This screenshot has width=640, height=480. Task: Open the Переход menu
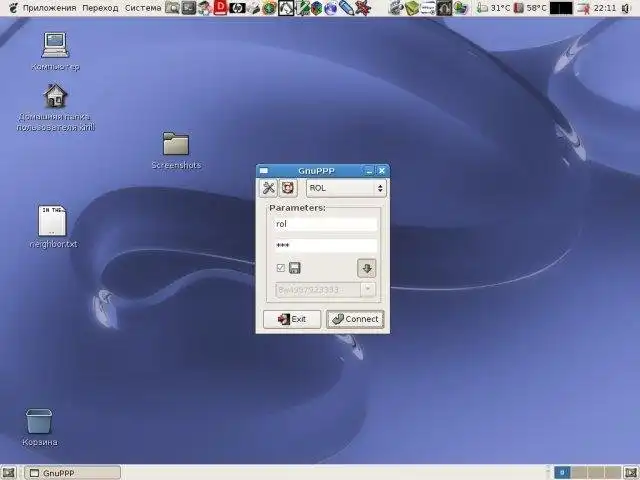pyautogui.click(x=100, y=8)
